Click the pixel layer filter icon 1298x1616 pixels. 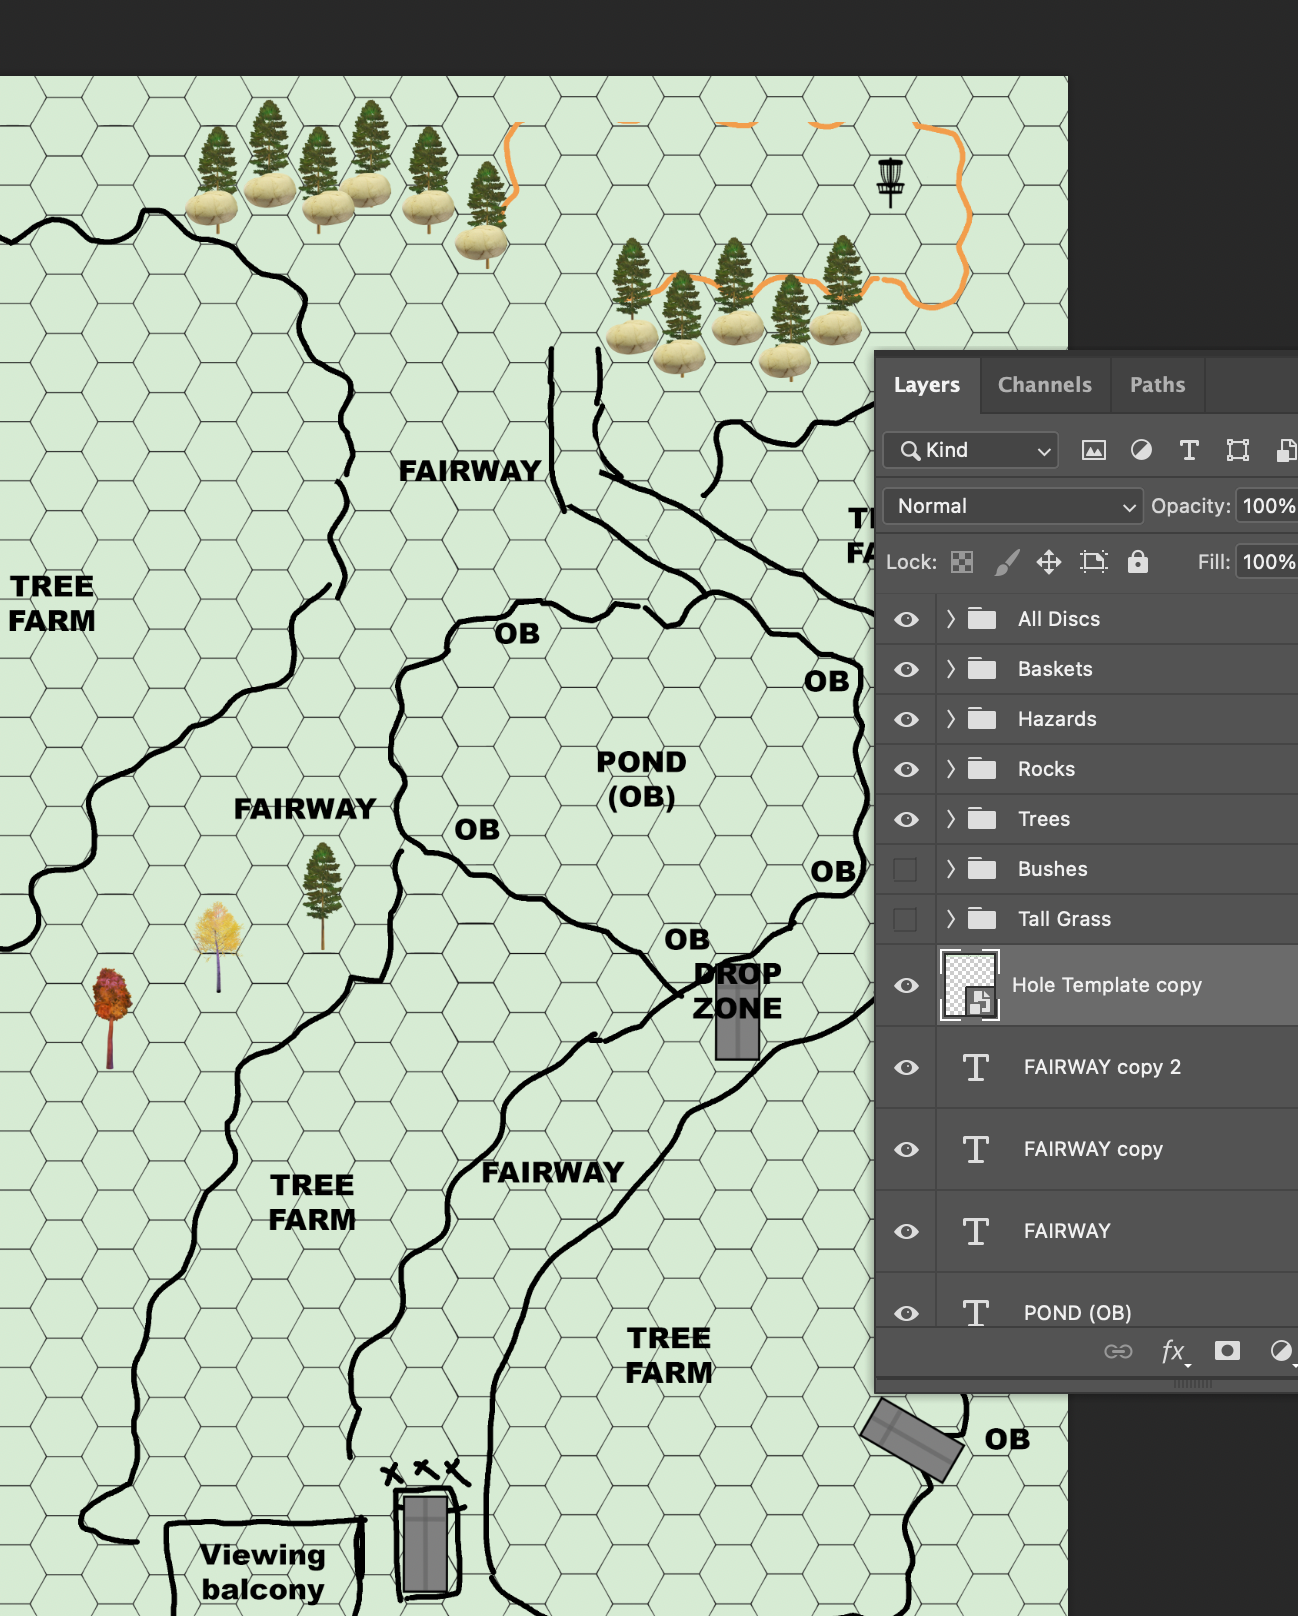tap(1094, 451)
